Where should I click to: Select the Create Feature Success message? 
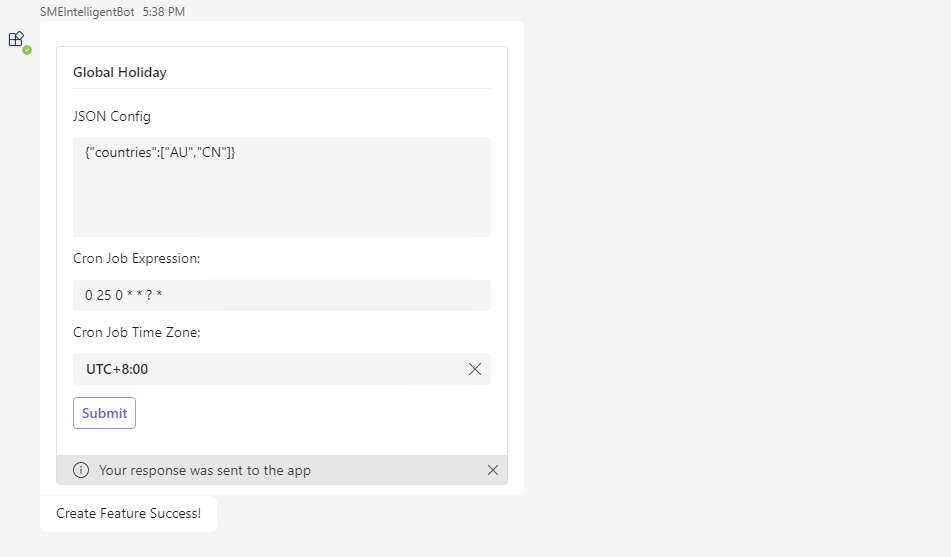[x=129, y=513]
